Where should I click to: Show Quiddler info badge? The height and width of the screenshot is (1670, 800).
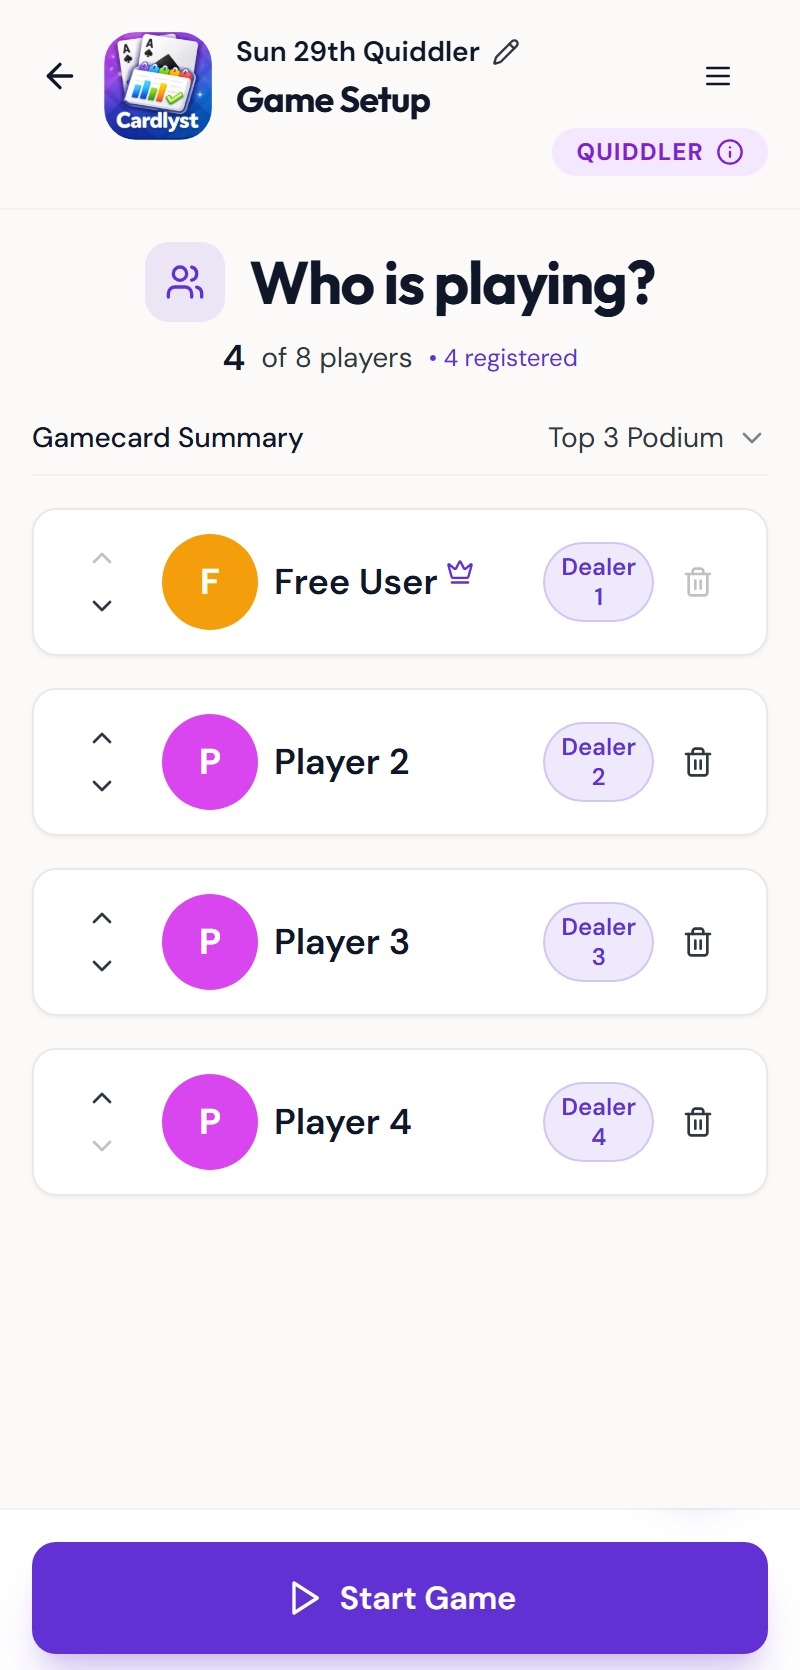point(659,152)
